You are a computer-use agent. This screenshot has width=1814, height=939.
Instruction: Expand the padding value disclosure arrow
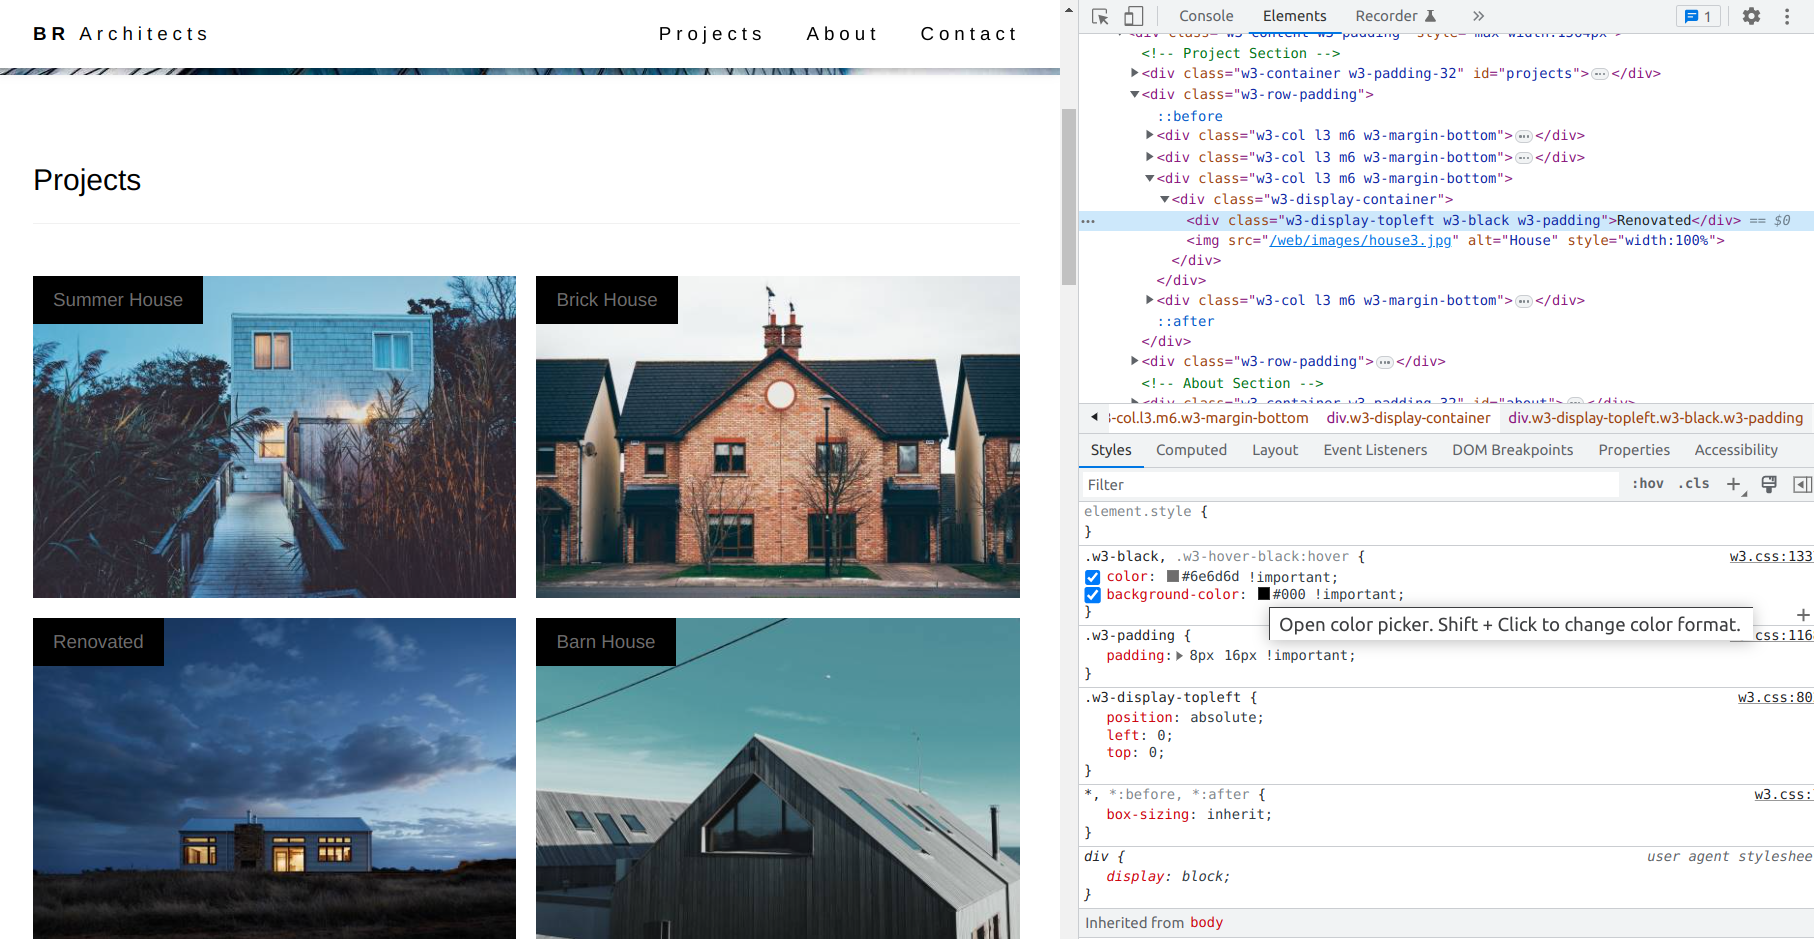1180,655
